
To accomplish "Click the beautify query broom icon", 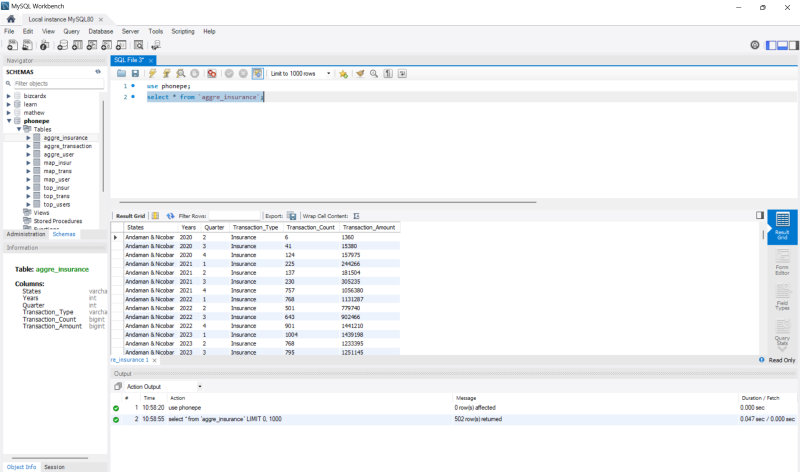I will [x=360, y=73].
